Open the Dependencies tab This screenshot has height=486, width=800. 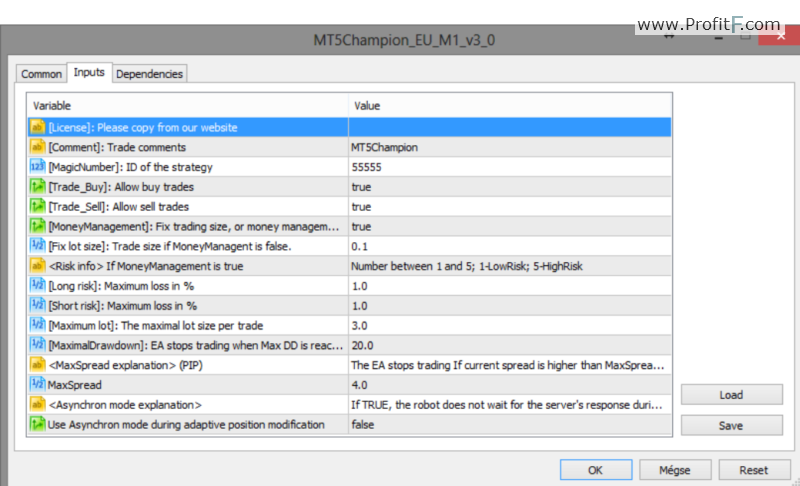pyautogui.click(x=149, y=74)
